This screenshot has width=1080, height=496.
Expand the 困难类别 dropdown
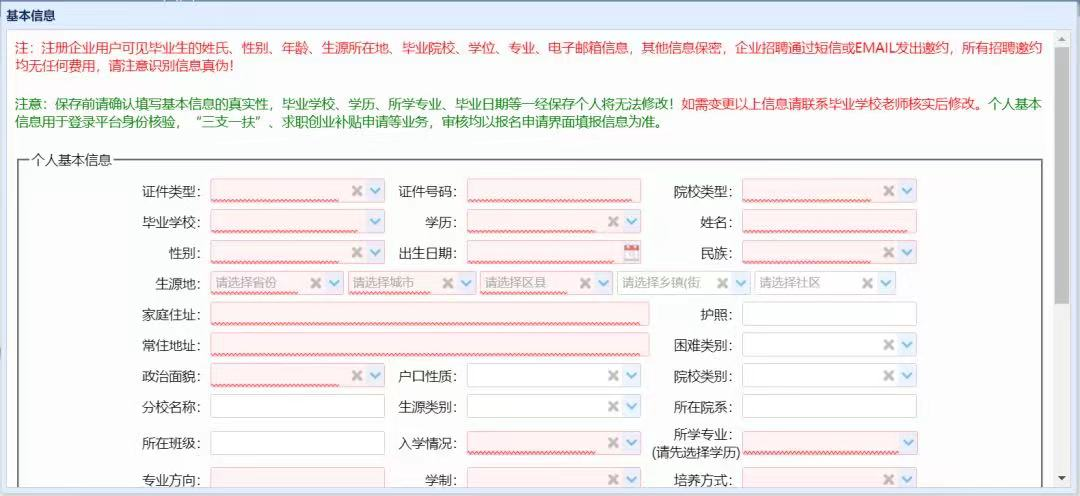pyautogui.click(x=907, y=344)
